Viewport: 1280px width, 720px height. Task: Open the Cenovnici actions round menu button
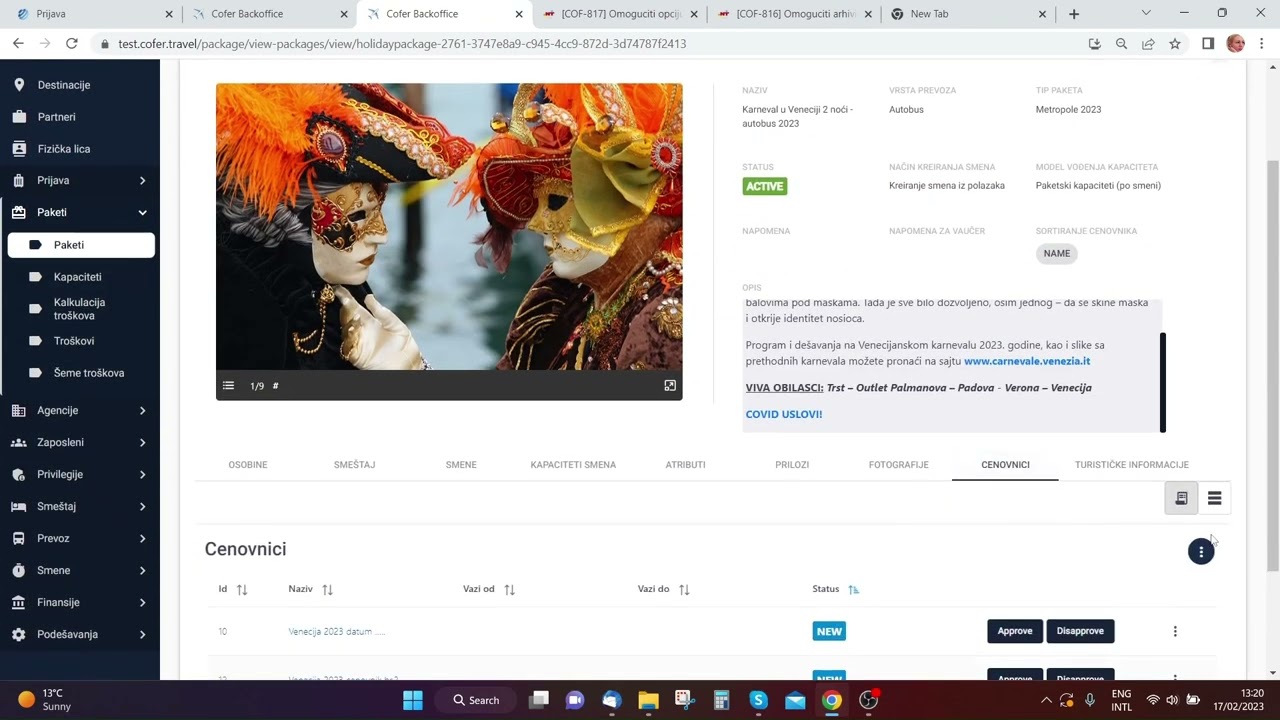pos(1201,551)
